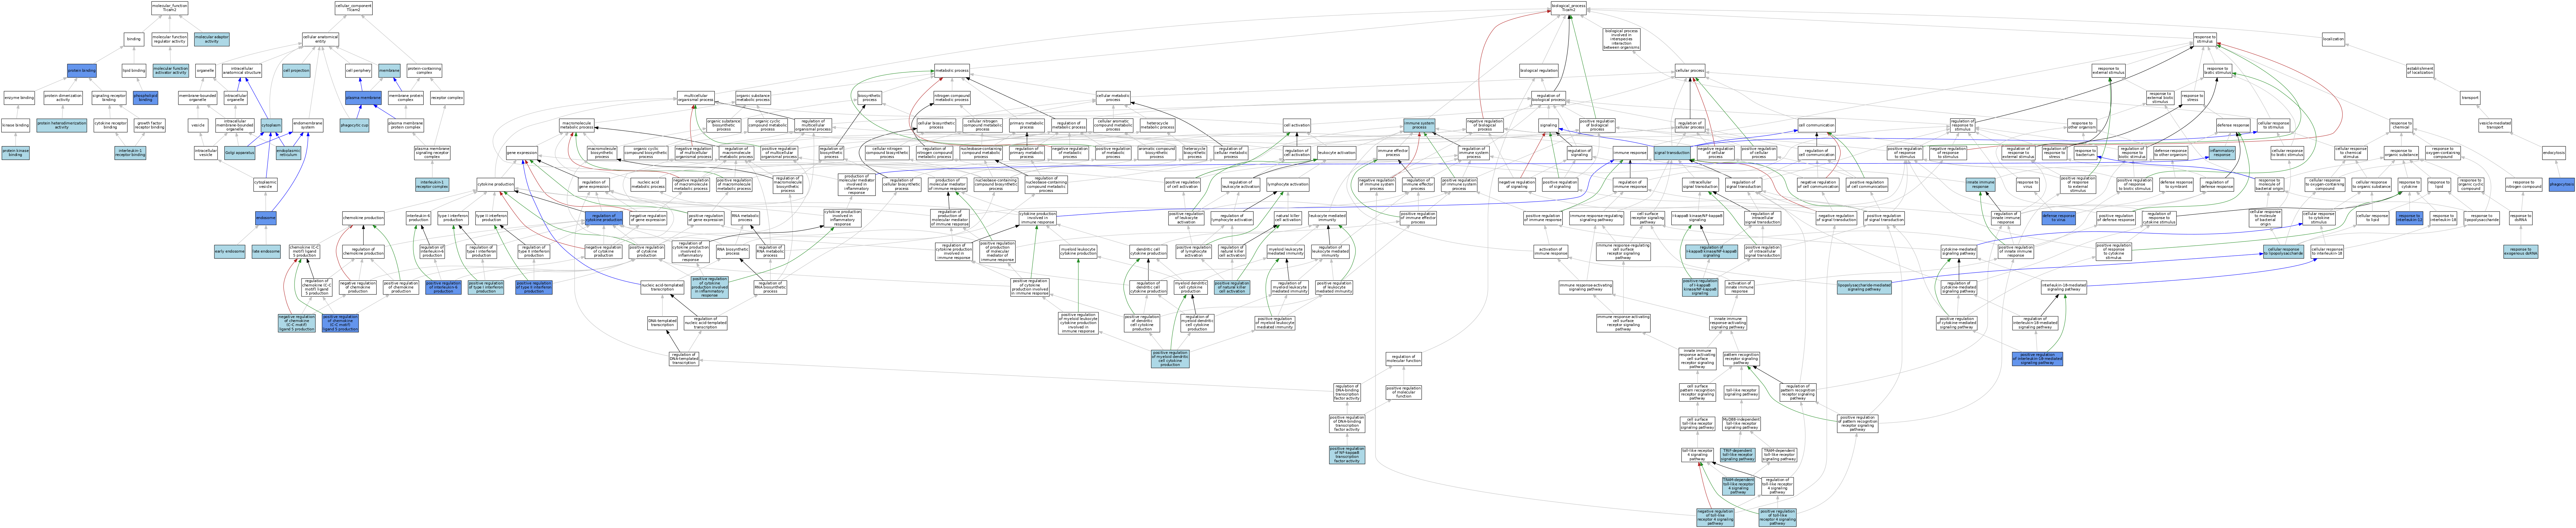2576x528 pixels.
Task: Click the 'cellular anatomical entity' node
Action: click(x=320, y=39)
